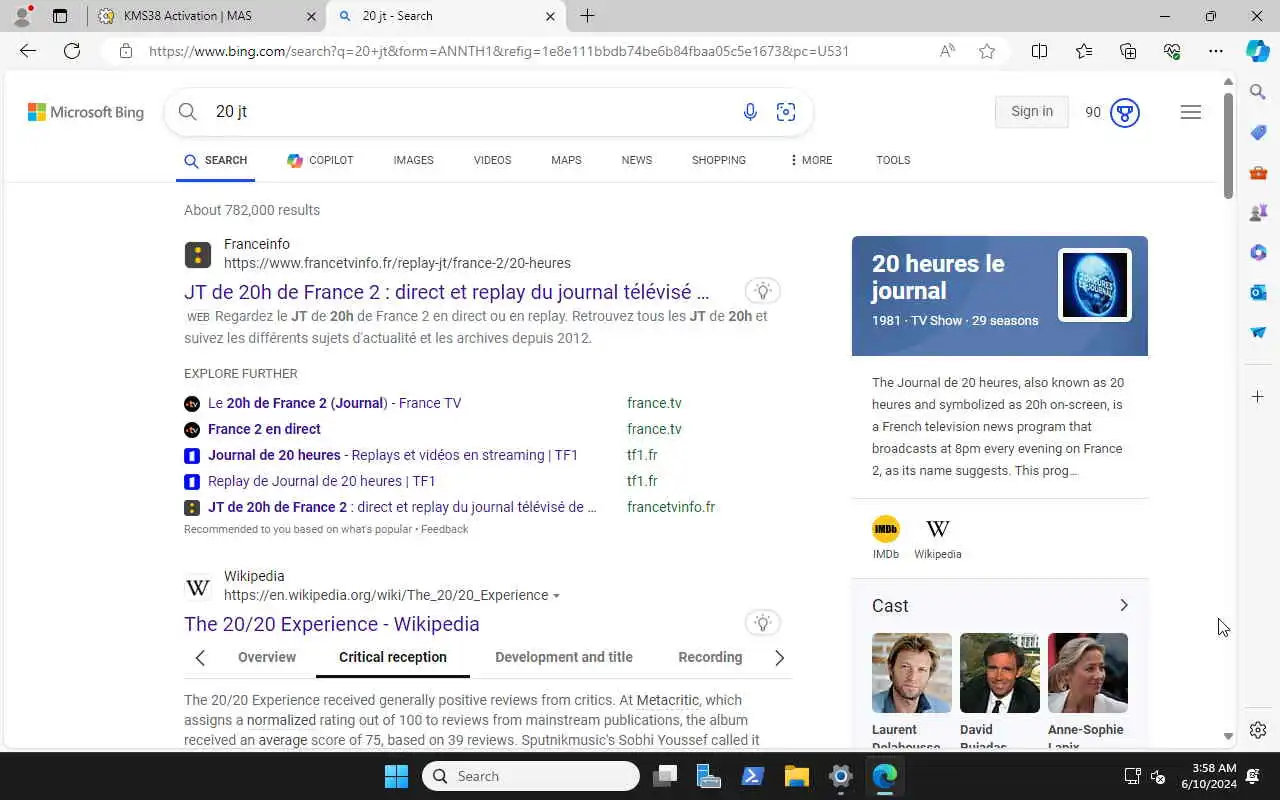Screen dimensions: 1280x800
Task: Open the Copilot icon in Edge toolbar
Action: click(x=1258, y=51)
